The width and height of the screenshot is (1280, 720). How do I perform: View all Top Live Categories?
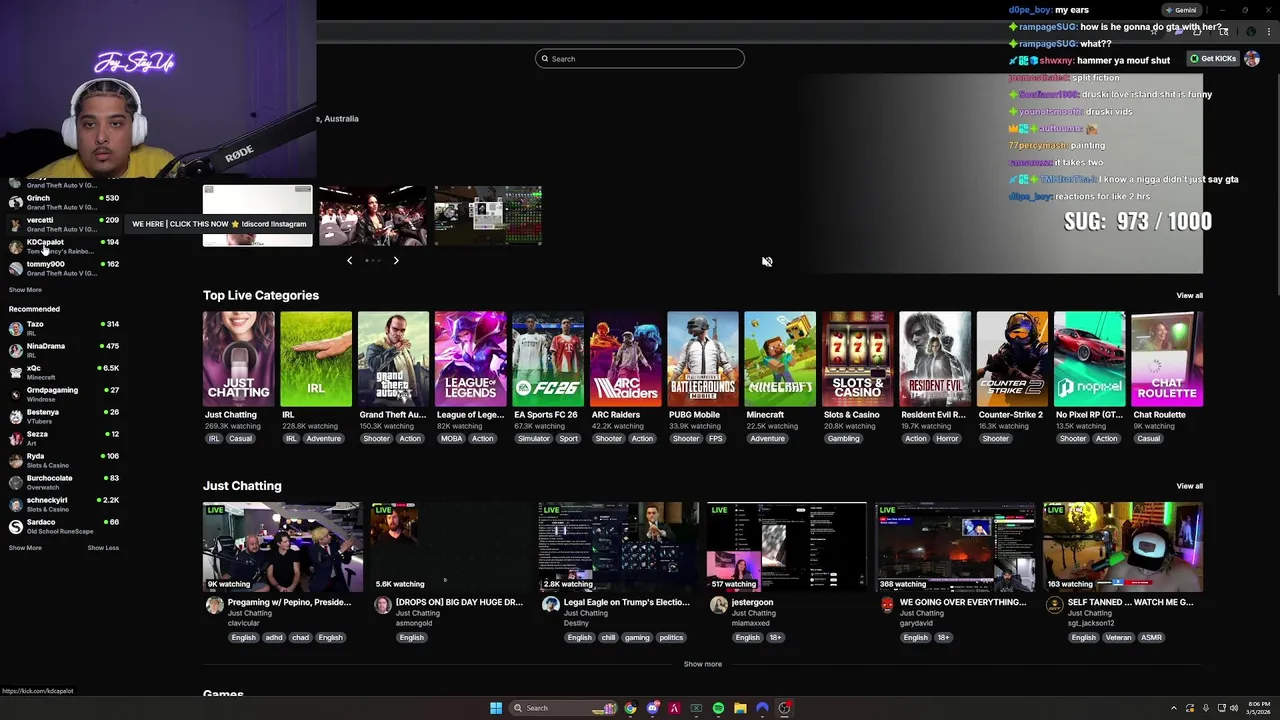click(1189, 296)
